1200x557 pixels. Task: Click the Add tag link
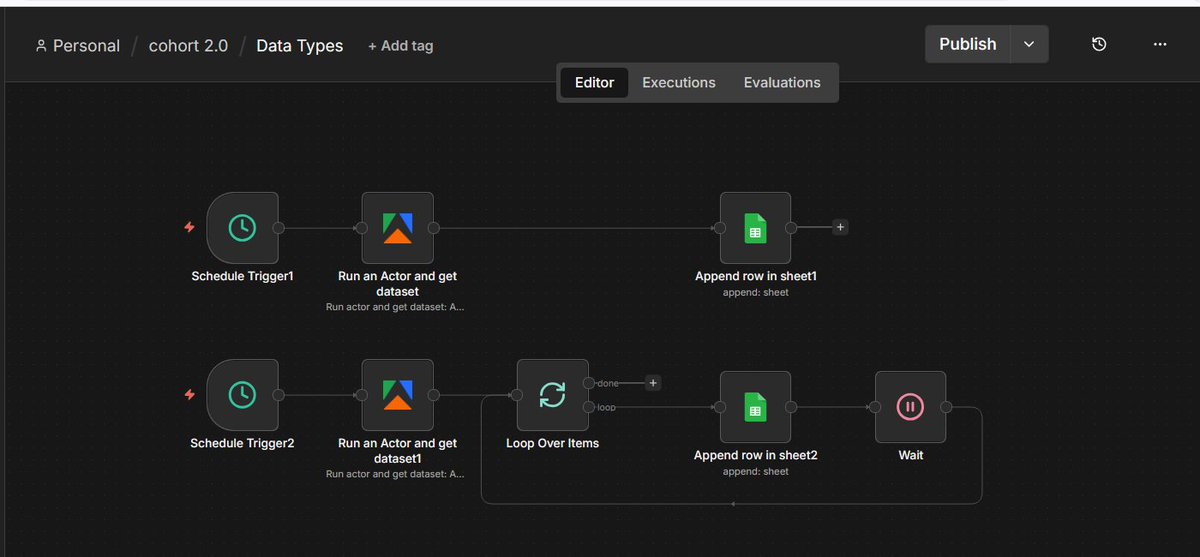pos(400,46)
